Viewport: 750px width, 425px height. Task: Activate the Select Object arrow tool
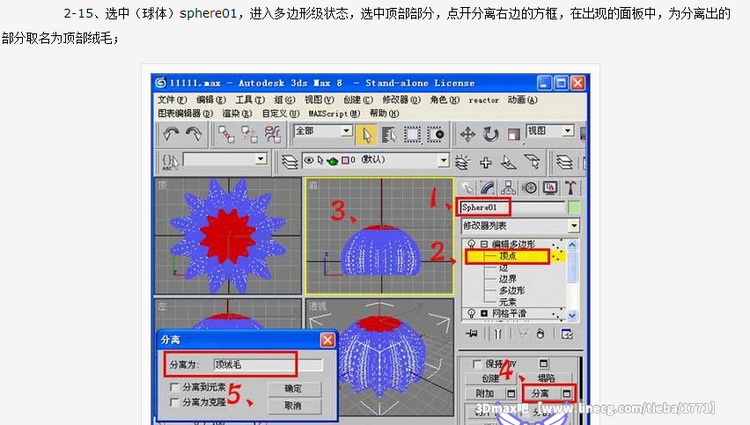366,134
